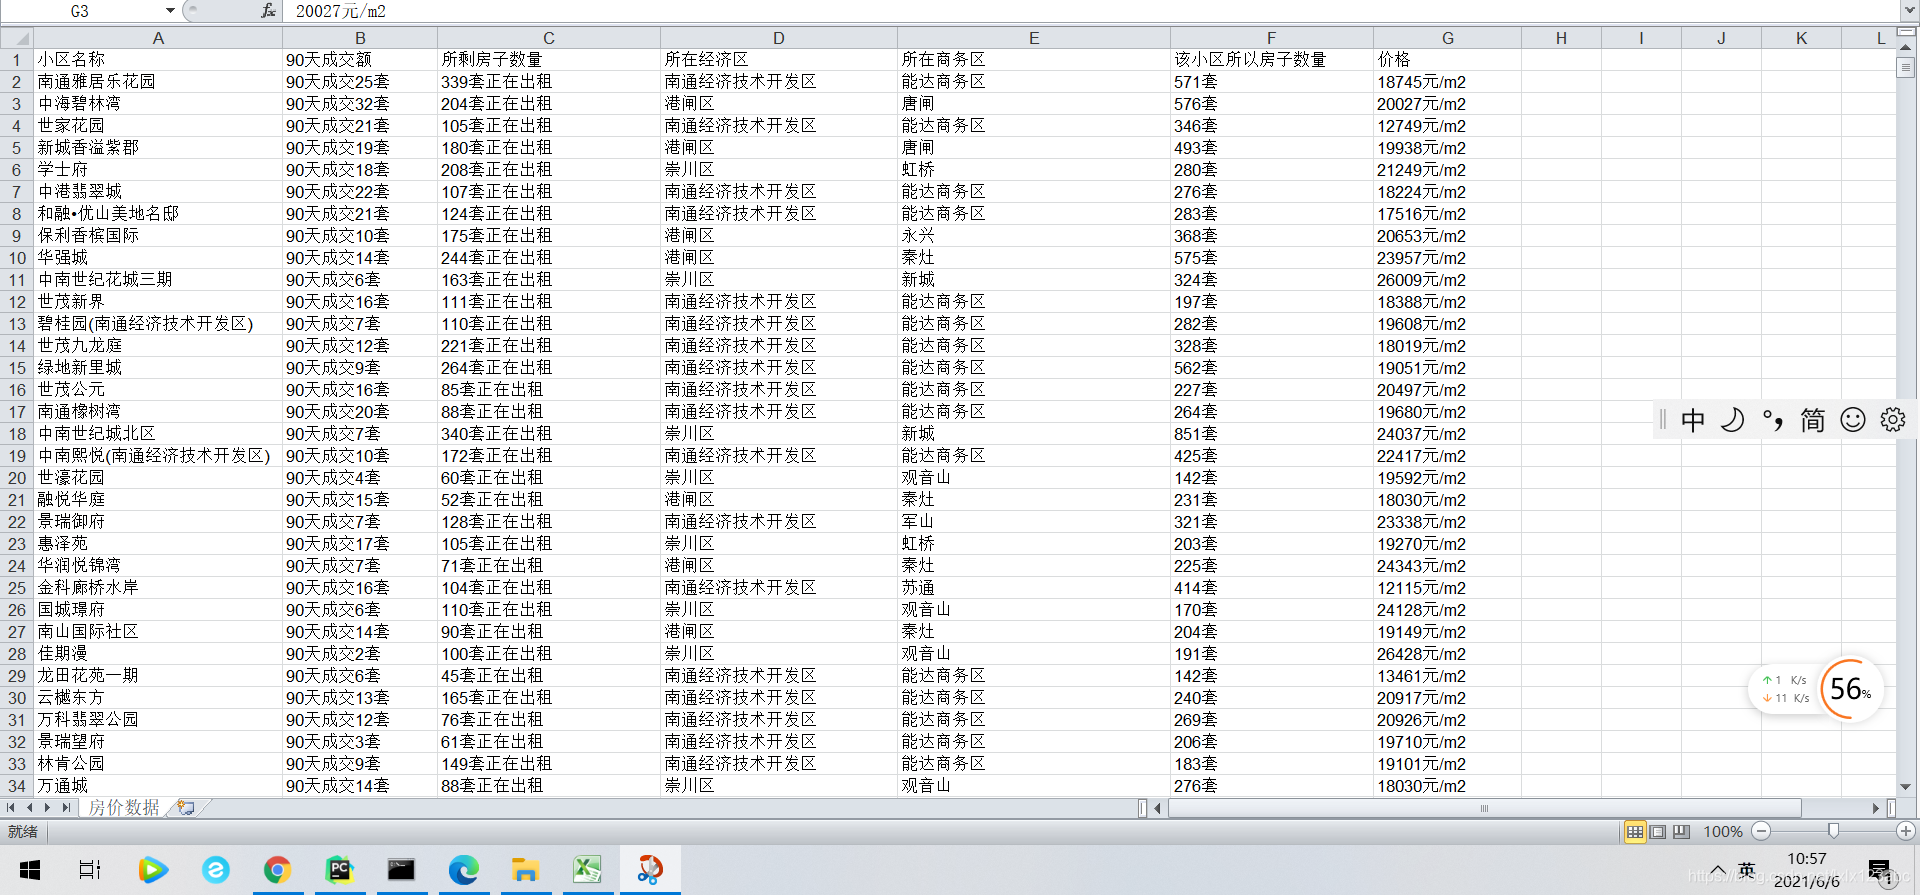Open the 360 browser taskbar icon

tap(215, 870)
